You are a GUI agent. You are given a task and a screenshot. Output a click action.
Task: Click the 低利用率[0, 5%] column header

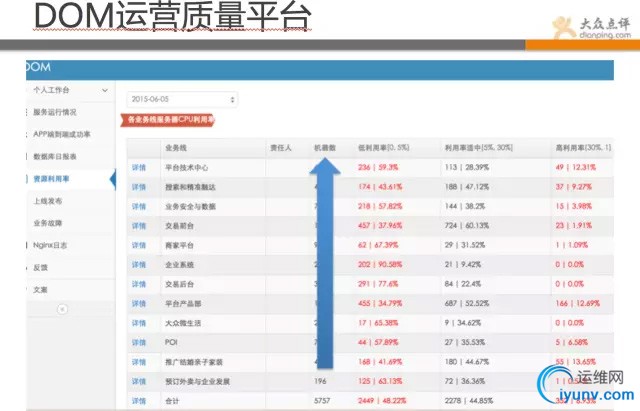[383, 148]
